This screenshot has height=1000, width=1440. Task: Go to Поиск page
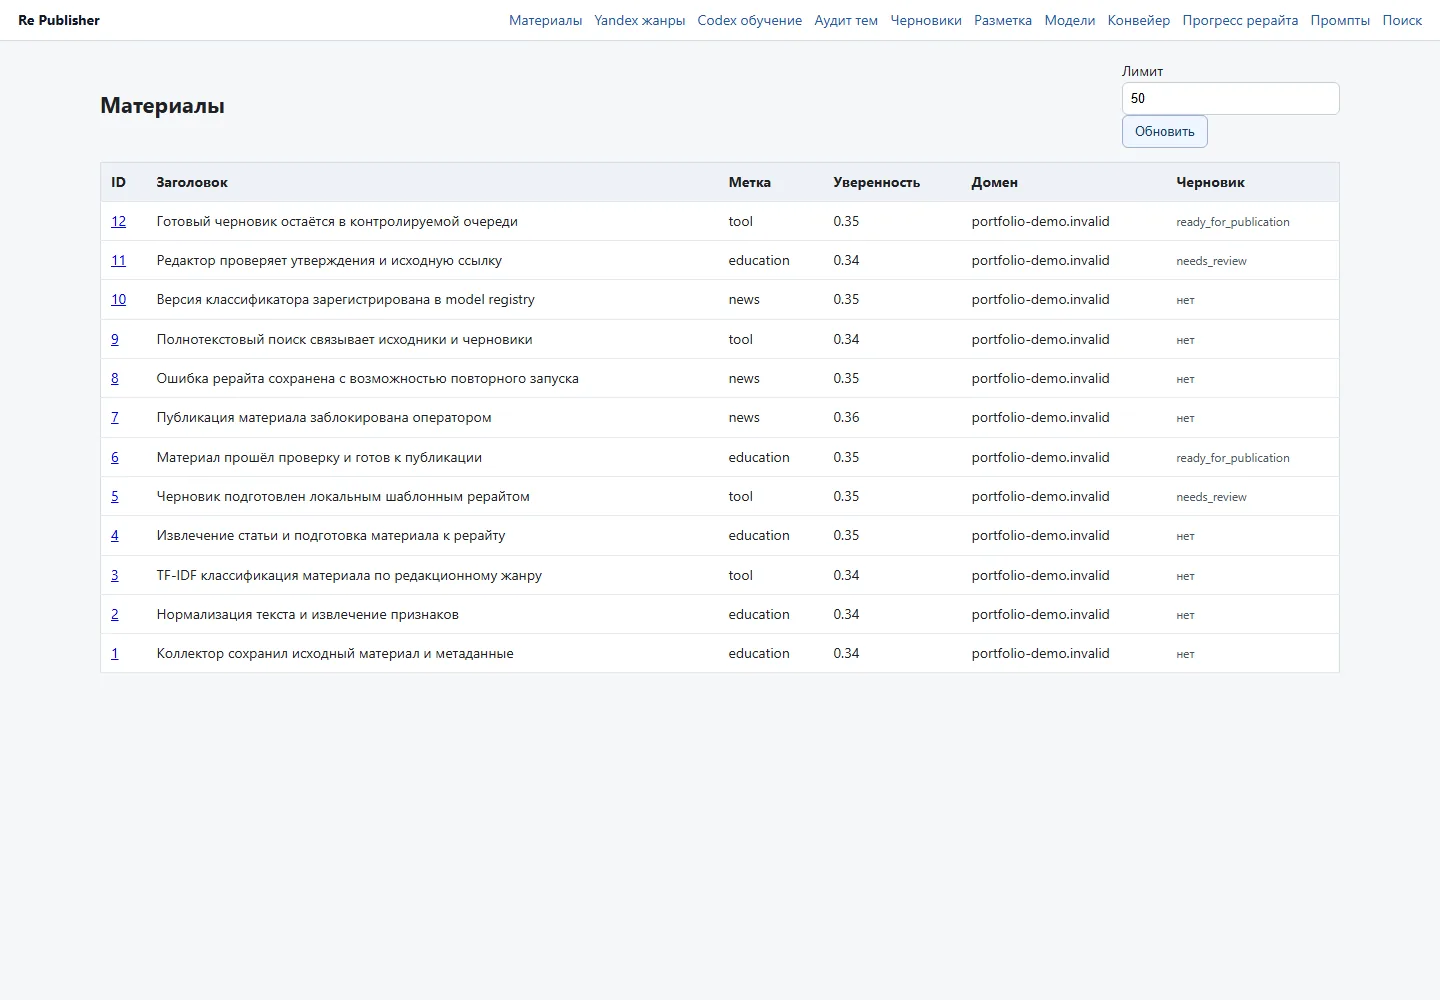tap(1402, 20)
